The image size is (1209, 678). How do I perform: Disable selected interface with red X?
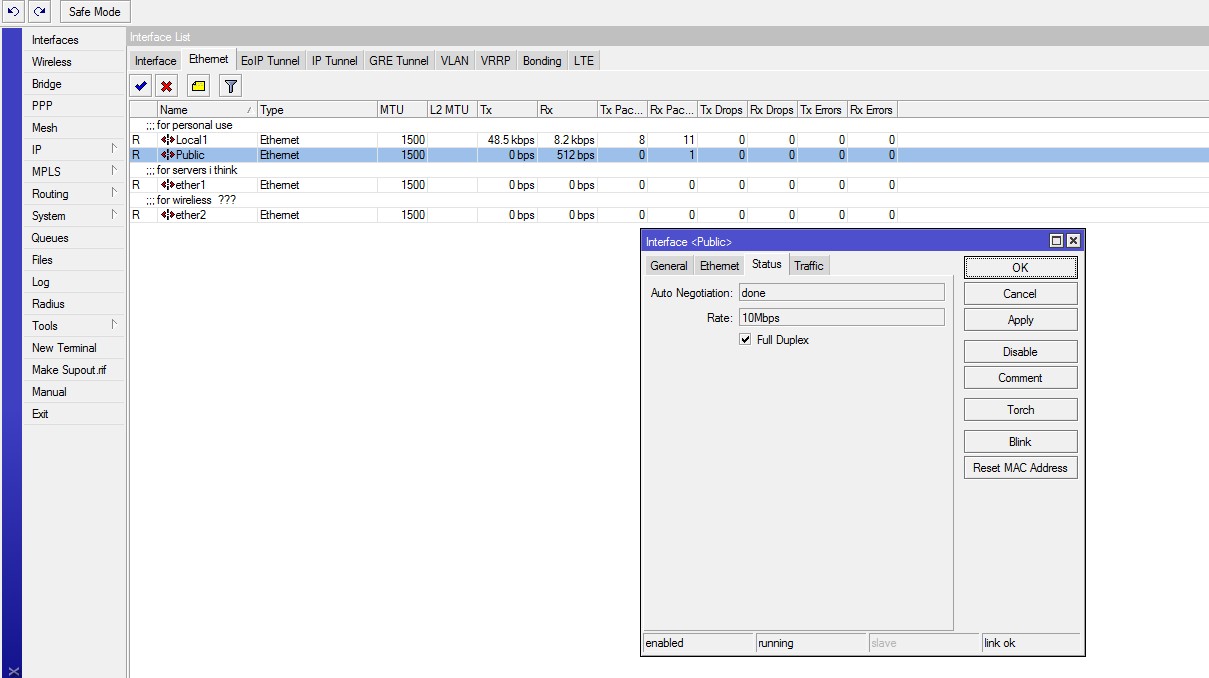[x=167, y=86]
